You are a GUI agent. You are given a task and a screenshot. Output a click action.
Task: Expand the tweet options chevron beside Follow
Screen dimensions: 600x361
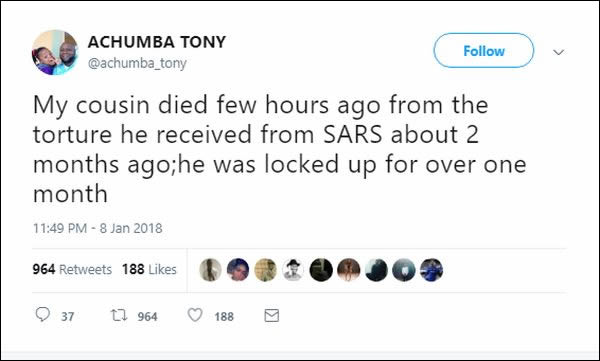click(x=559, y=52)
